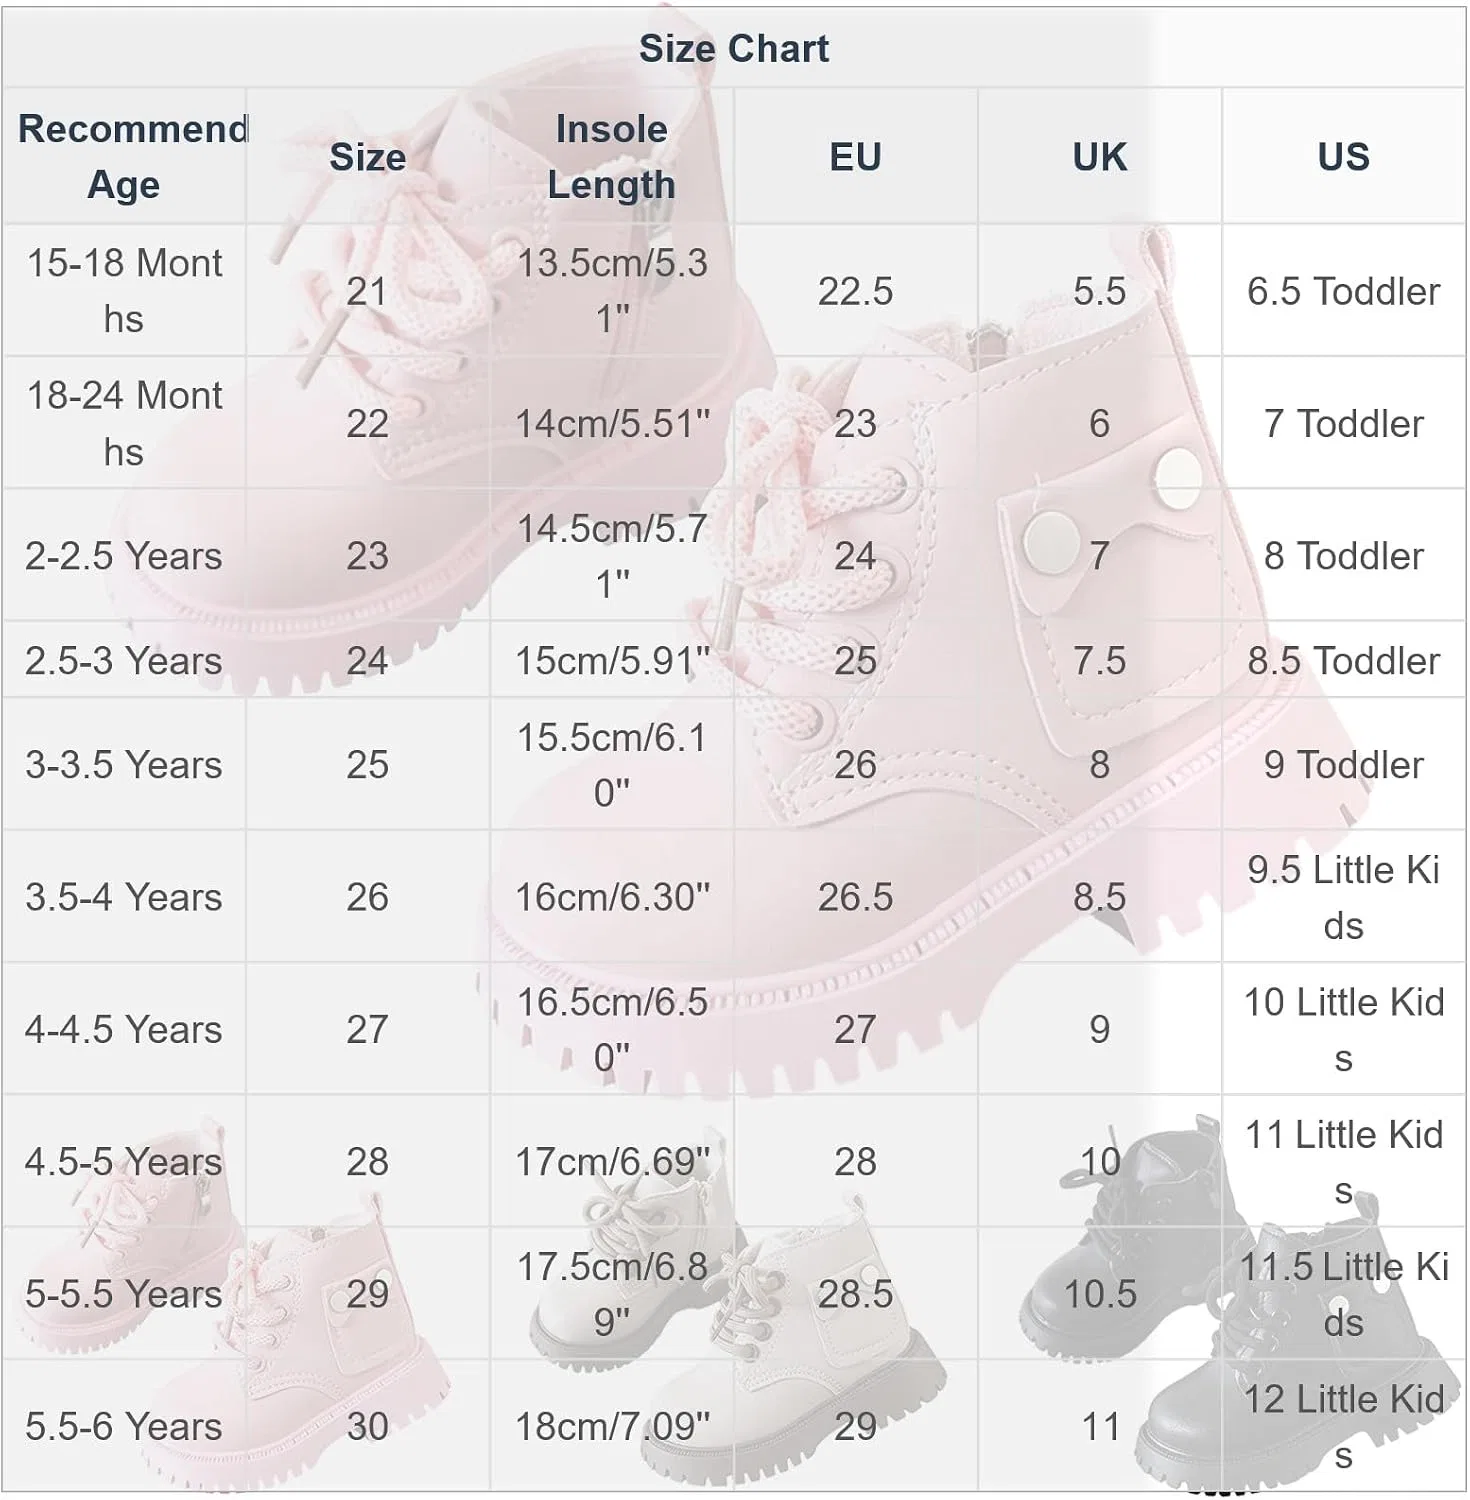Image resolution: width=1470 pixels, height=1500 pixels.
Task: Click the 14cm/5.51" insole length cell
Action: 612,423
